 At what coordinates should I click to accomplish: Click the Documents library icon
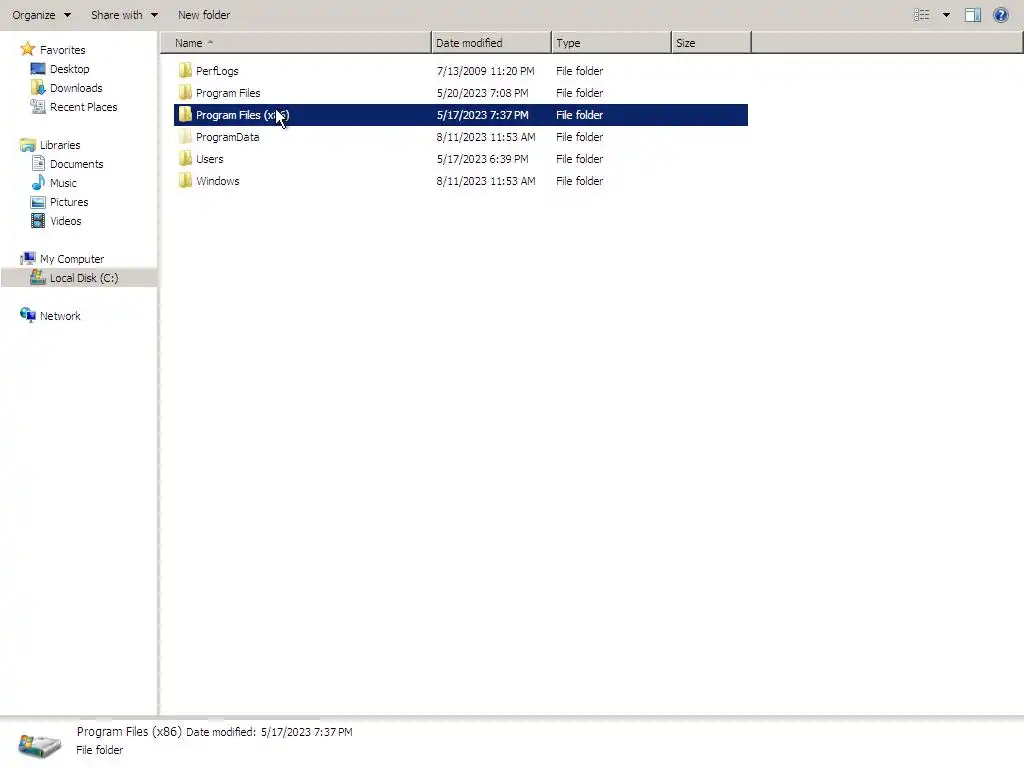click(38, 164)
